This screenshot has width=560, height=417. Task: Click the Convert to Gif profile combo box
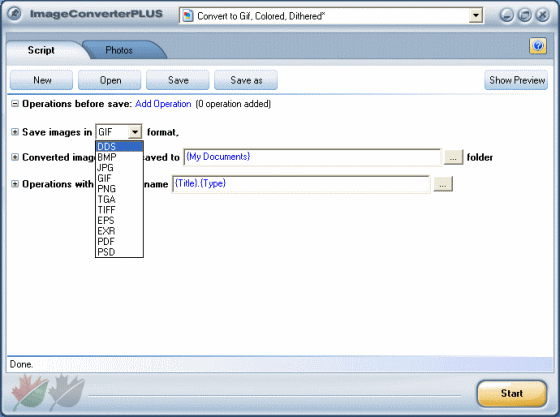tap(331, 16)
